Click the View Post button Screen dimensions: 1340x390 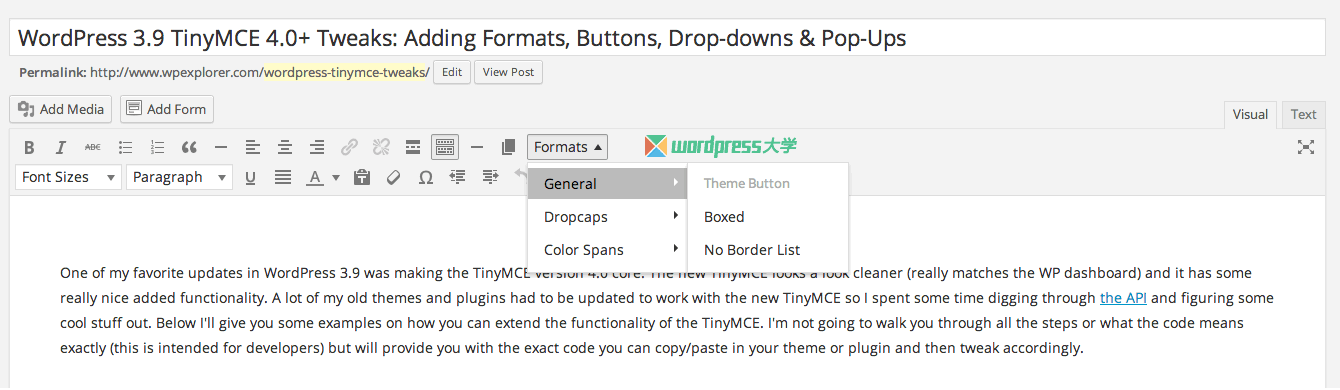click(x=509, y=72)
